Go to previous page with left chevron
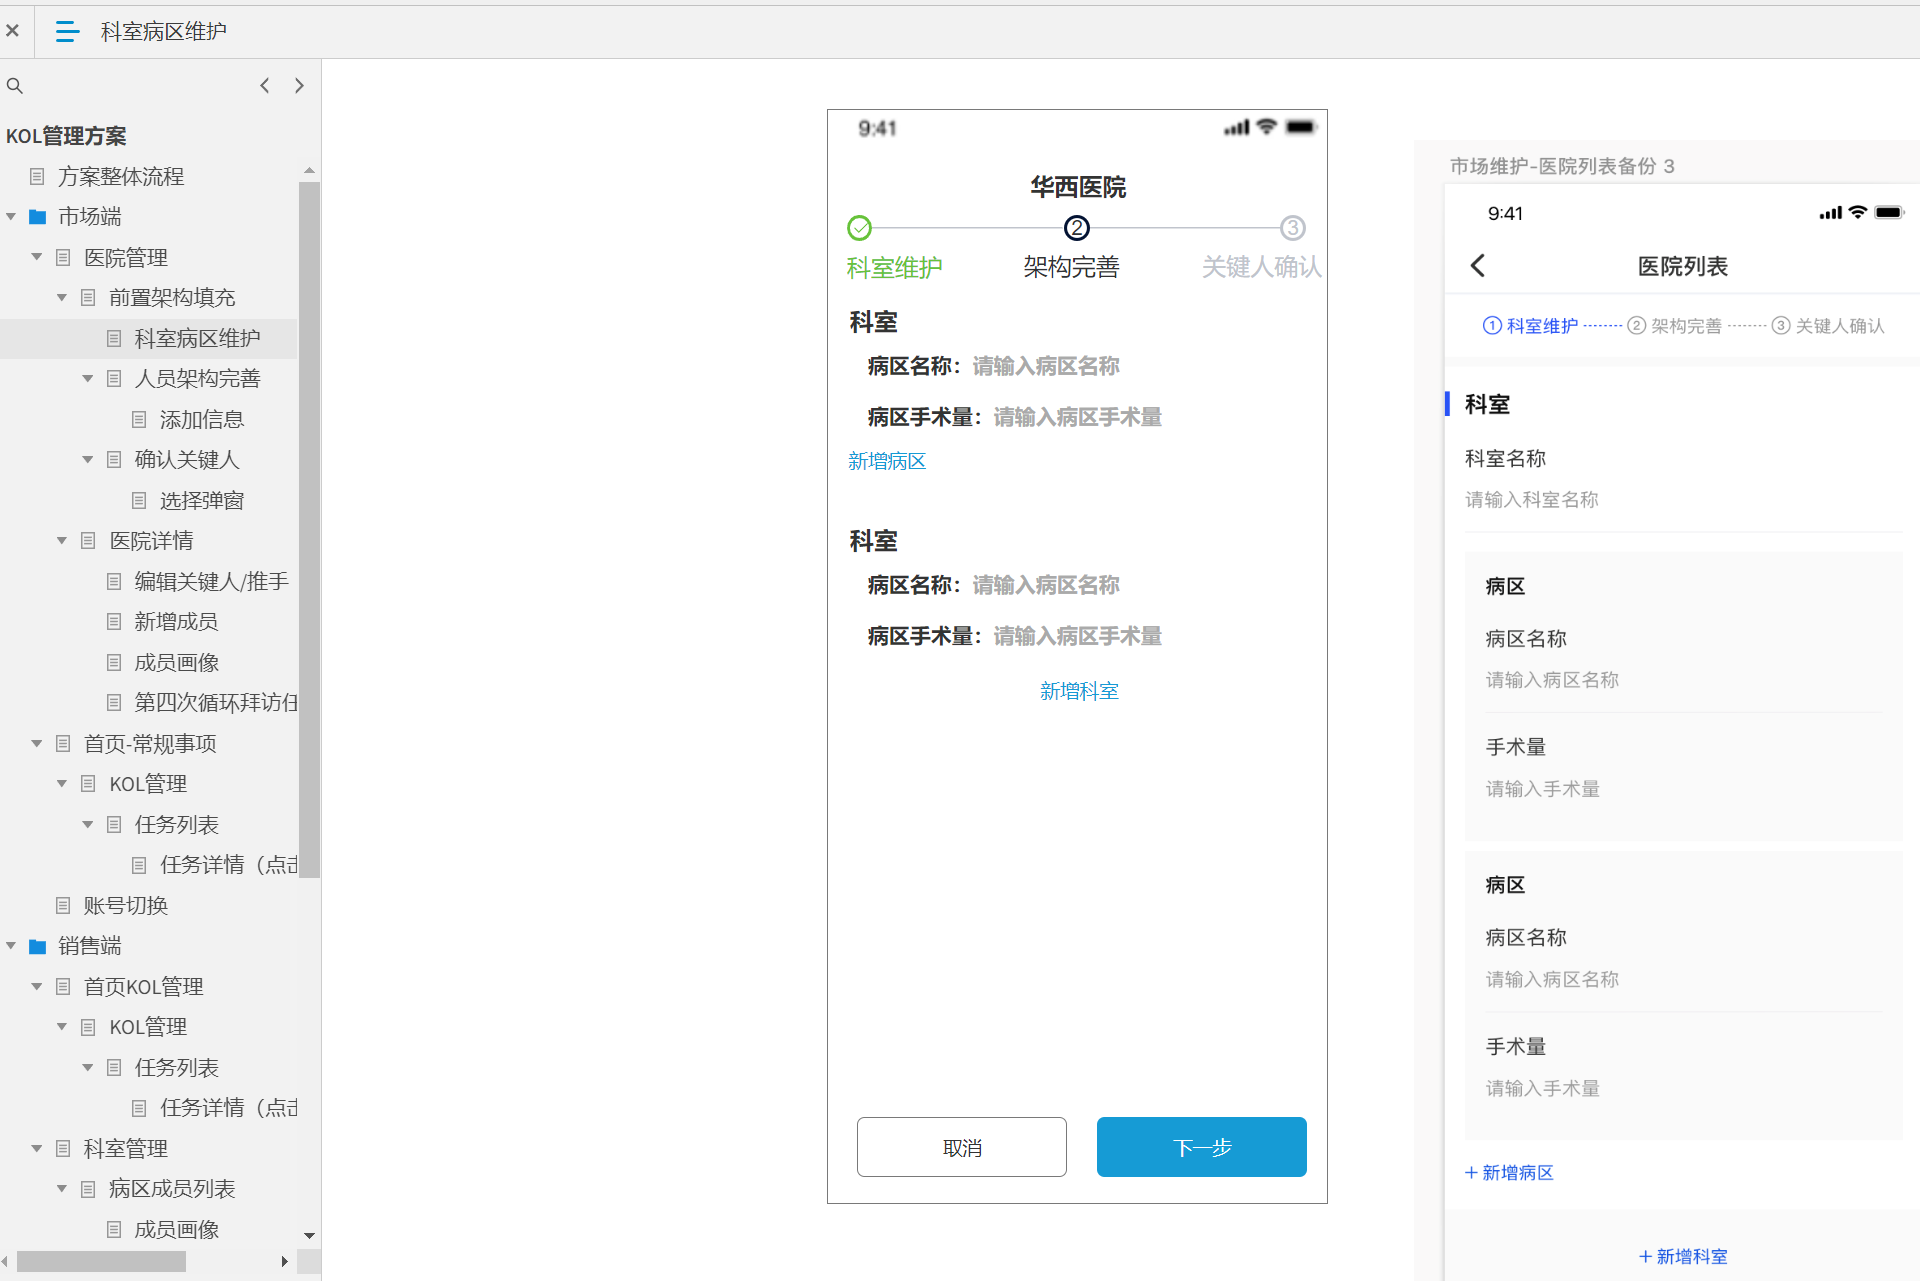Viewport: 1920px width, 1281px height. pyautogui.click(x=265, y=86)
